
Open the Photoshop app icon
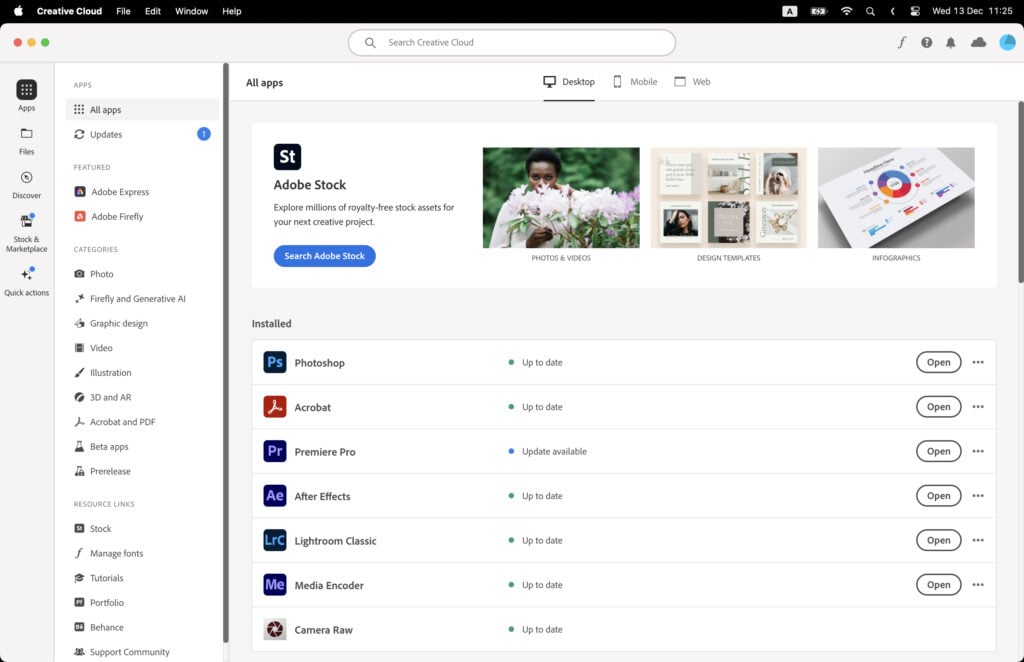(275, 362)
